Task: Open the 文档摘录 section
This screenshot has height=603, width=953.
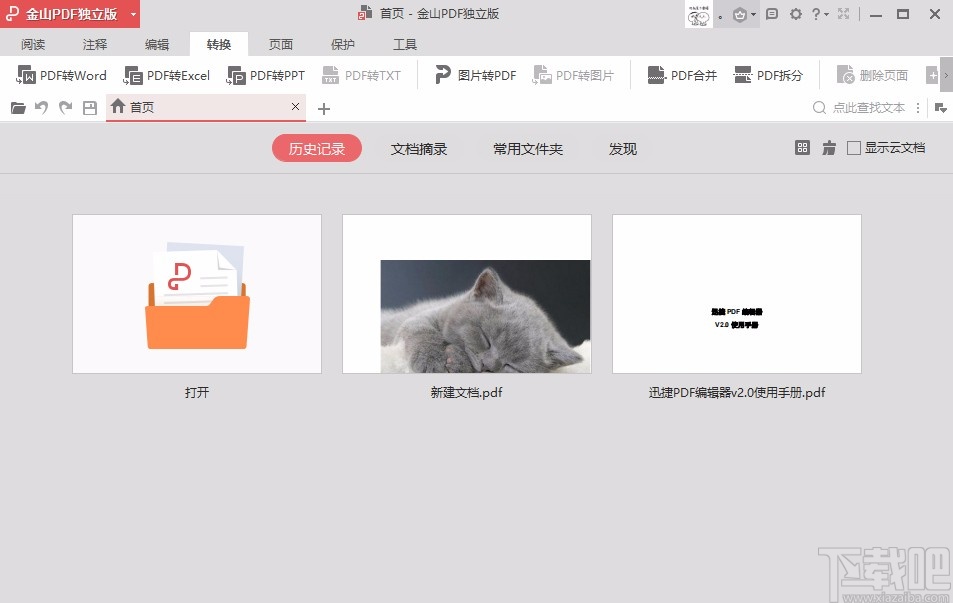Action: 419,148
